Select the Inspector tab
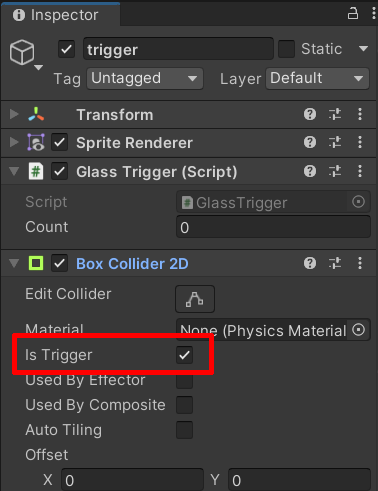This screenshot has width=378, height=491. [60, 15]
